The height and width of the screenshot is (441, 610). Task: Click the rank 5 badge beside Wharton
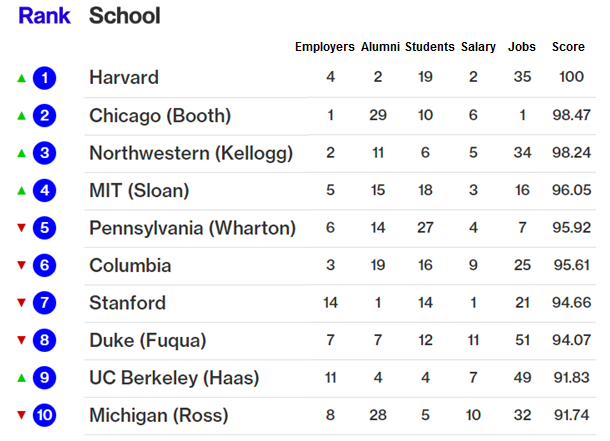(x=44, y=228)
